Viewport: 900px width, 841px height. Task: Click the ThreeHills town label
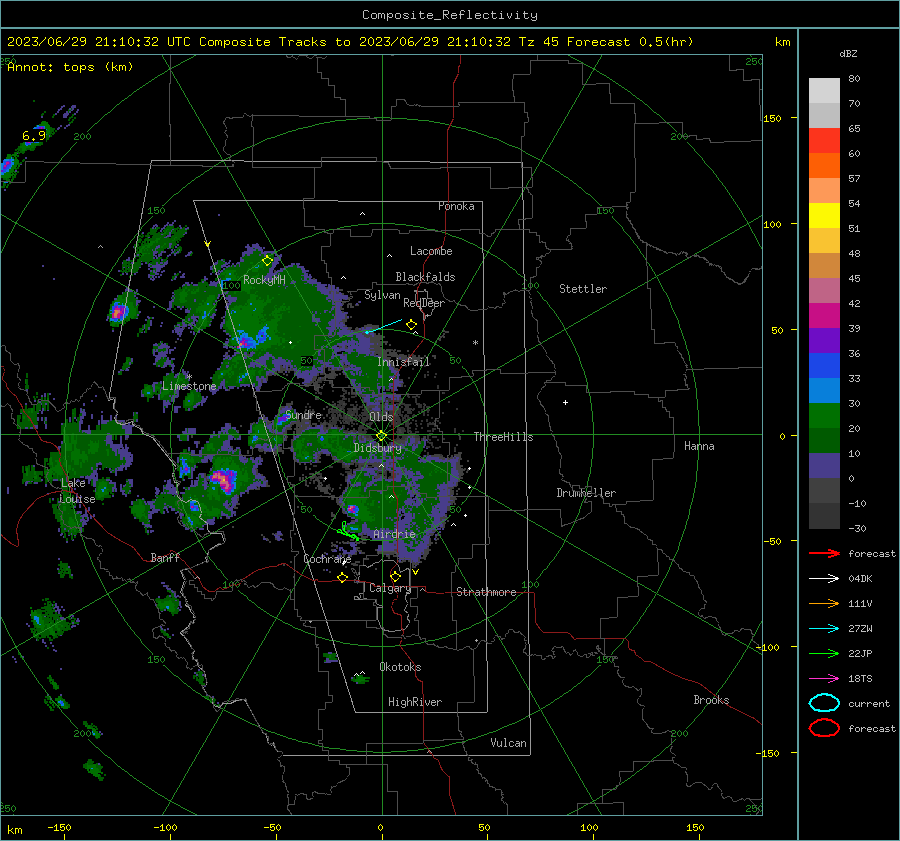503,437
